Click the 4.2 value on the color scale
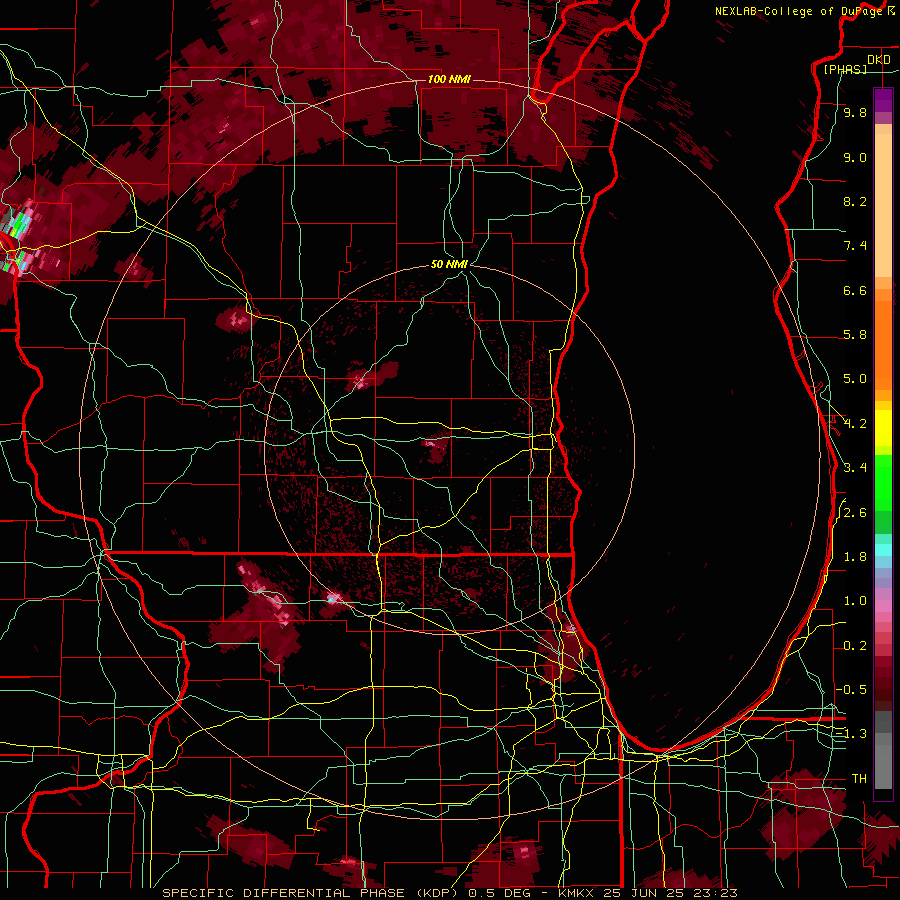The image size is (900, 900). pos(855,424)
